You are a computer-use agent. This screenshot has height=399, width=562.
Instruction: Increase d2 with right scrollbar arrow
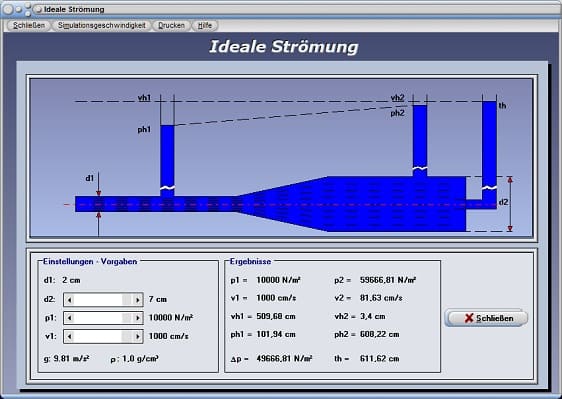click(137, 300)
